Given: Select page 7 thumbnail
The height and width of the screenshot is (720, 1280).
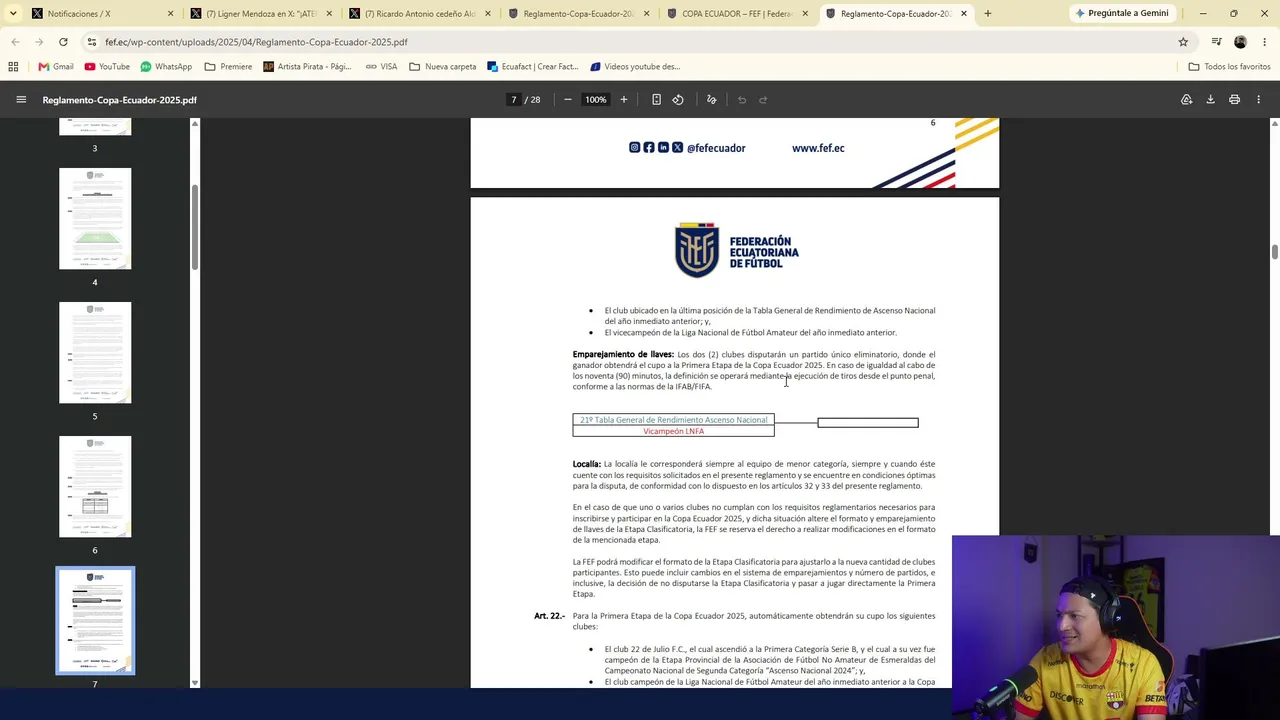Looking at the screenshot, I should pyautogui.click(x=95, y=620).
